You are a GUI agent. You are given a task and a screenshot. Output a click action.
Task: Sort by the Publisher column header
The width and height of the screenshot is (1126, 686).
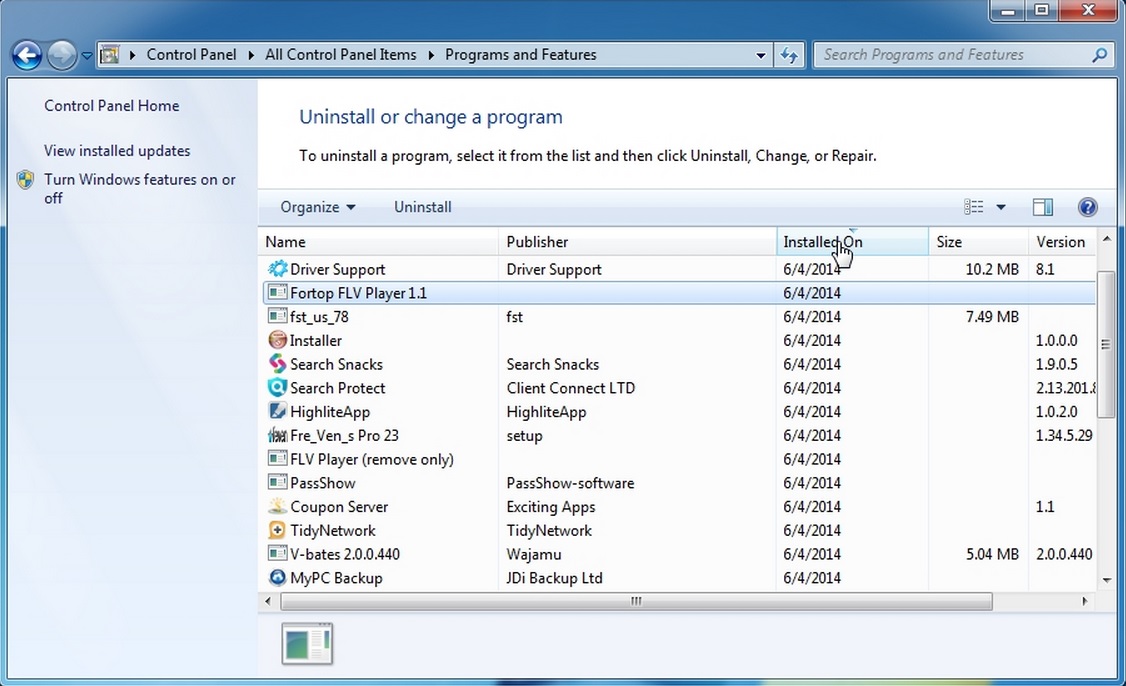(638, 242)
